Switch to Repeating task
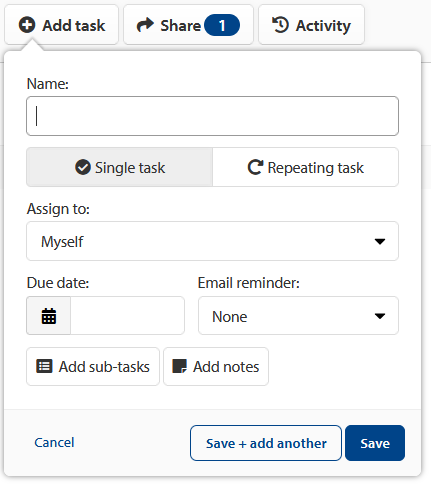This screenshot has height=485, width=431. coord(305,167)
